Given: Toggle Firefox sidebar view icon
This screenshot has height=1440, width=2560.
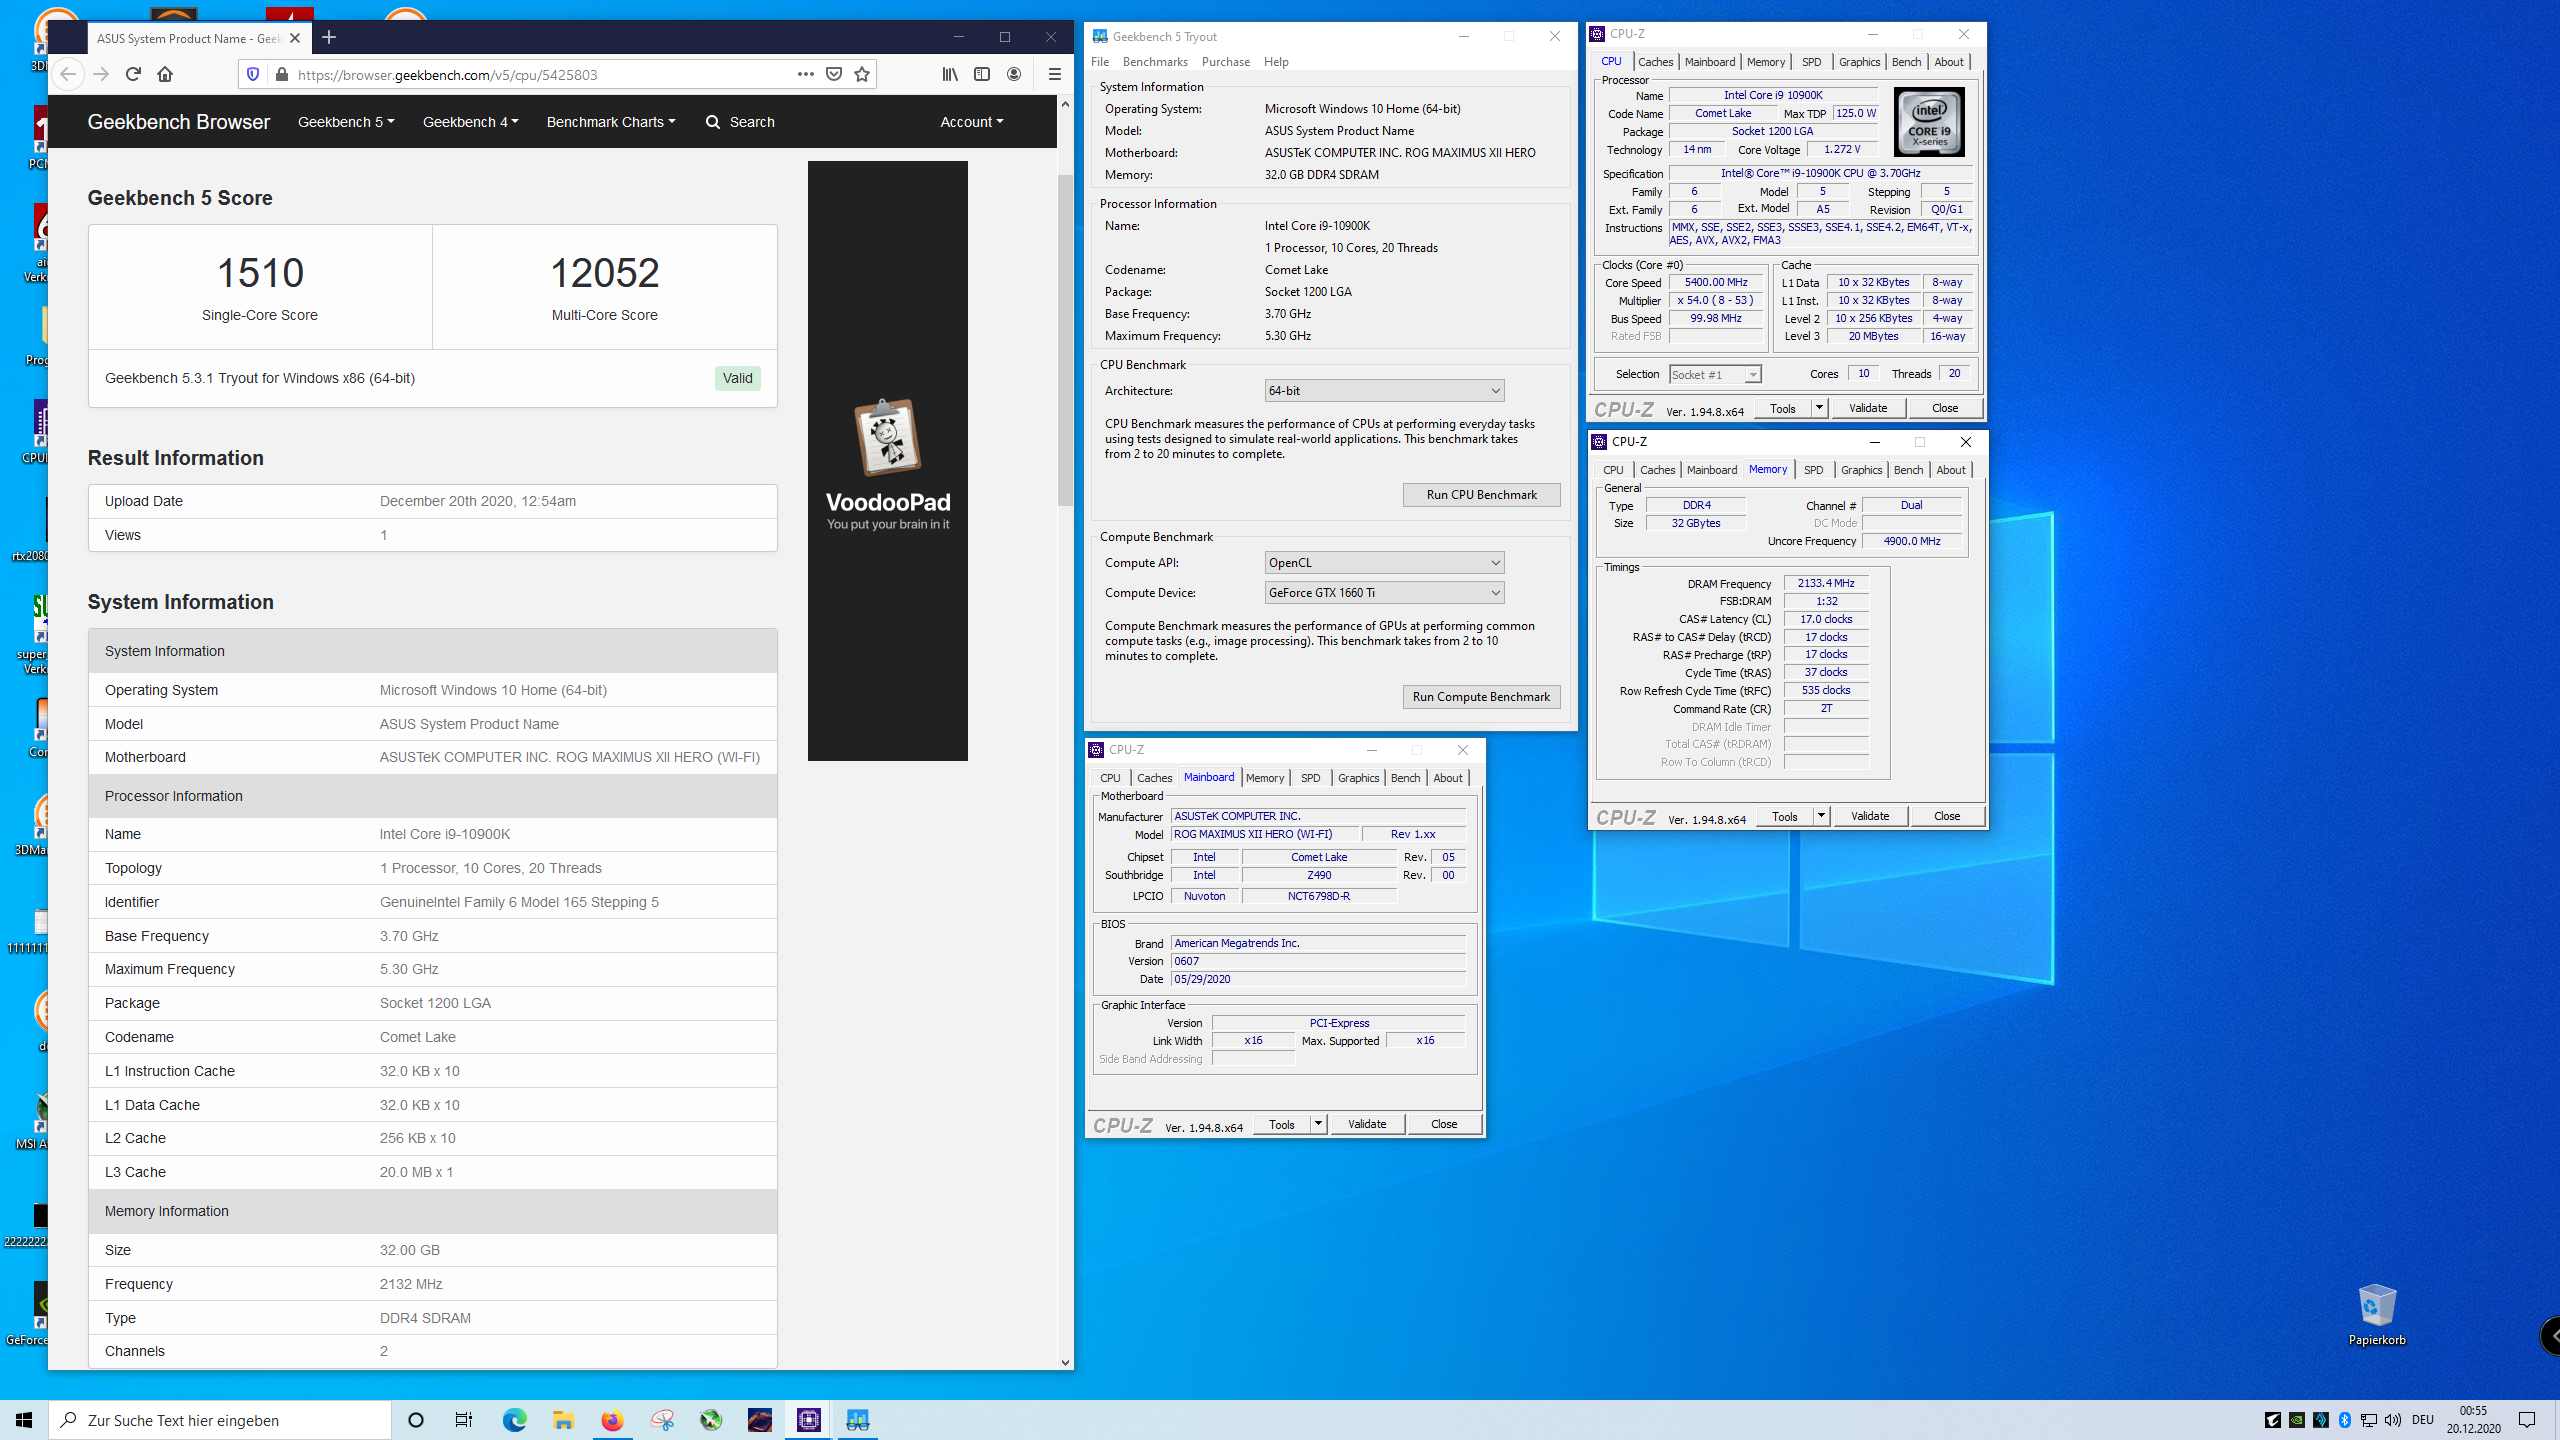Looking at the screenshot, I should coord(982,74).
